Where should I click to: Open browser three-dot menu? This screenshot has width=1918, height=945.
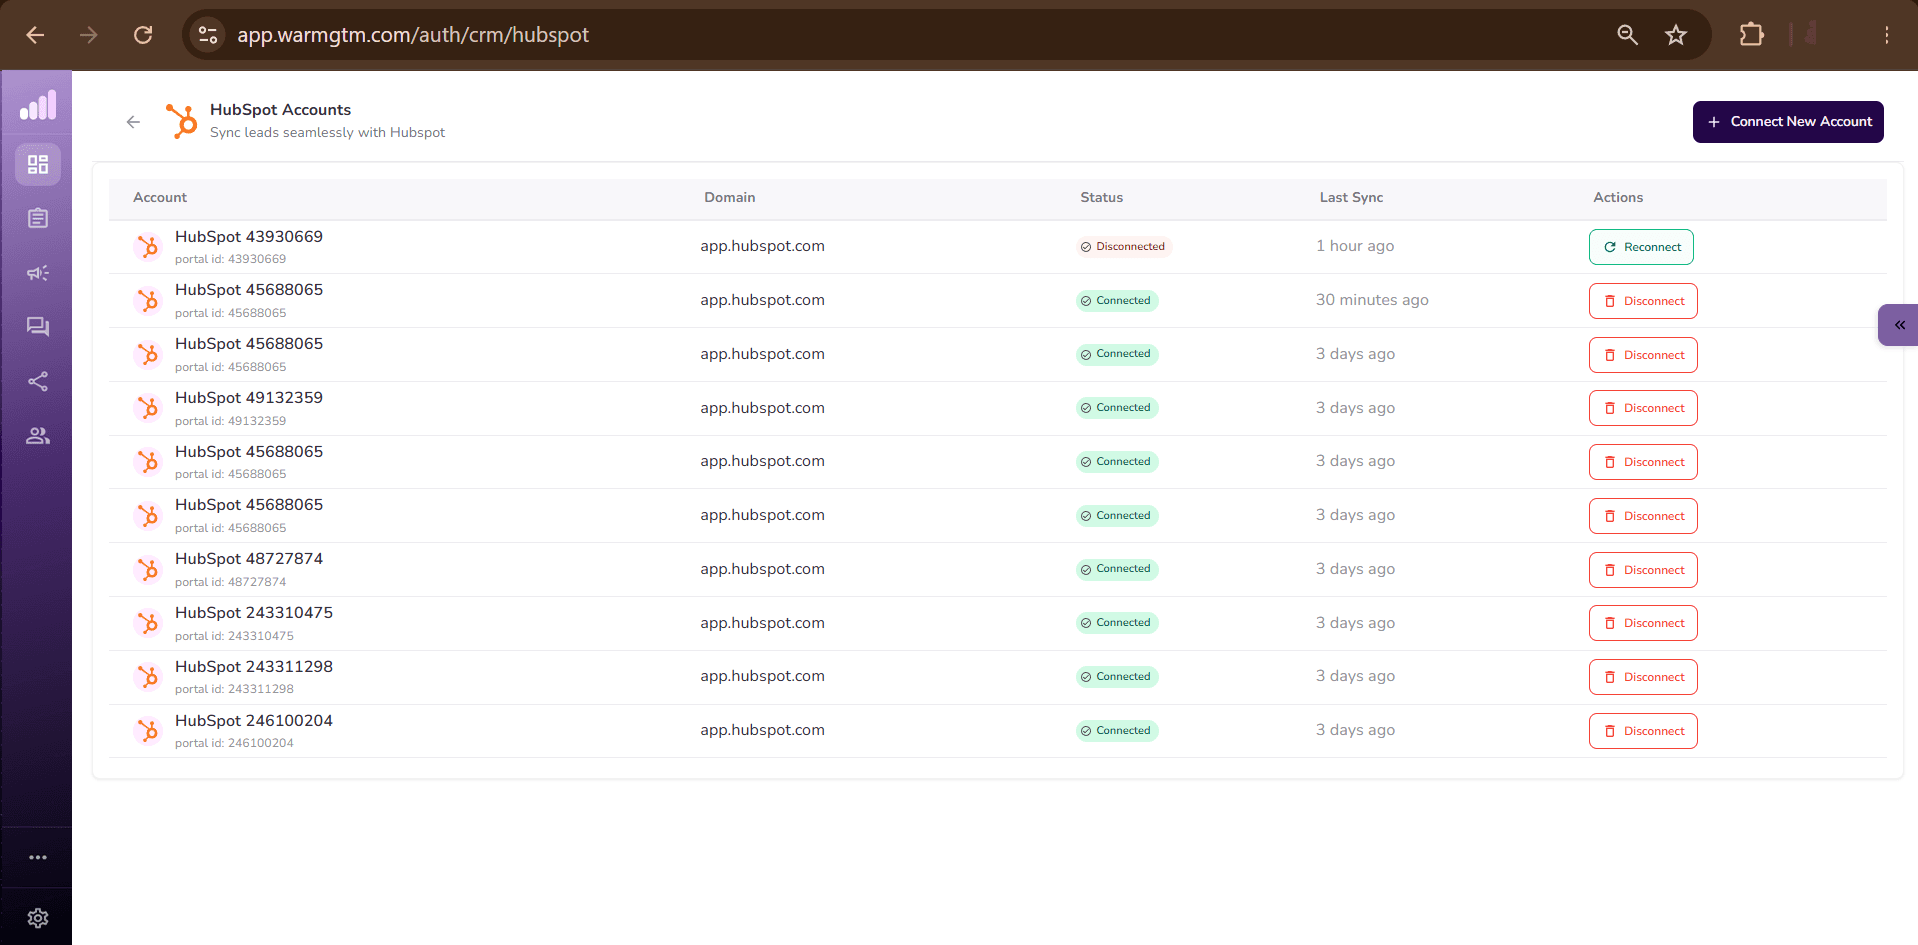(x=1887, y=35)
